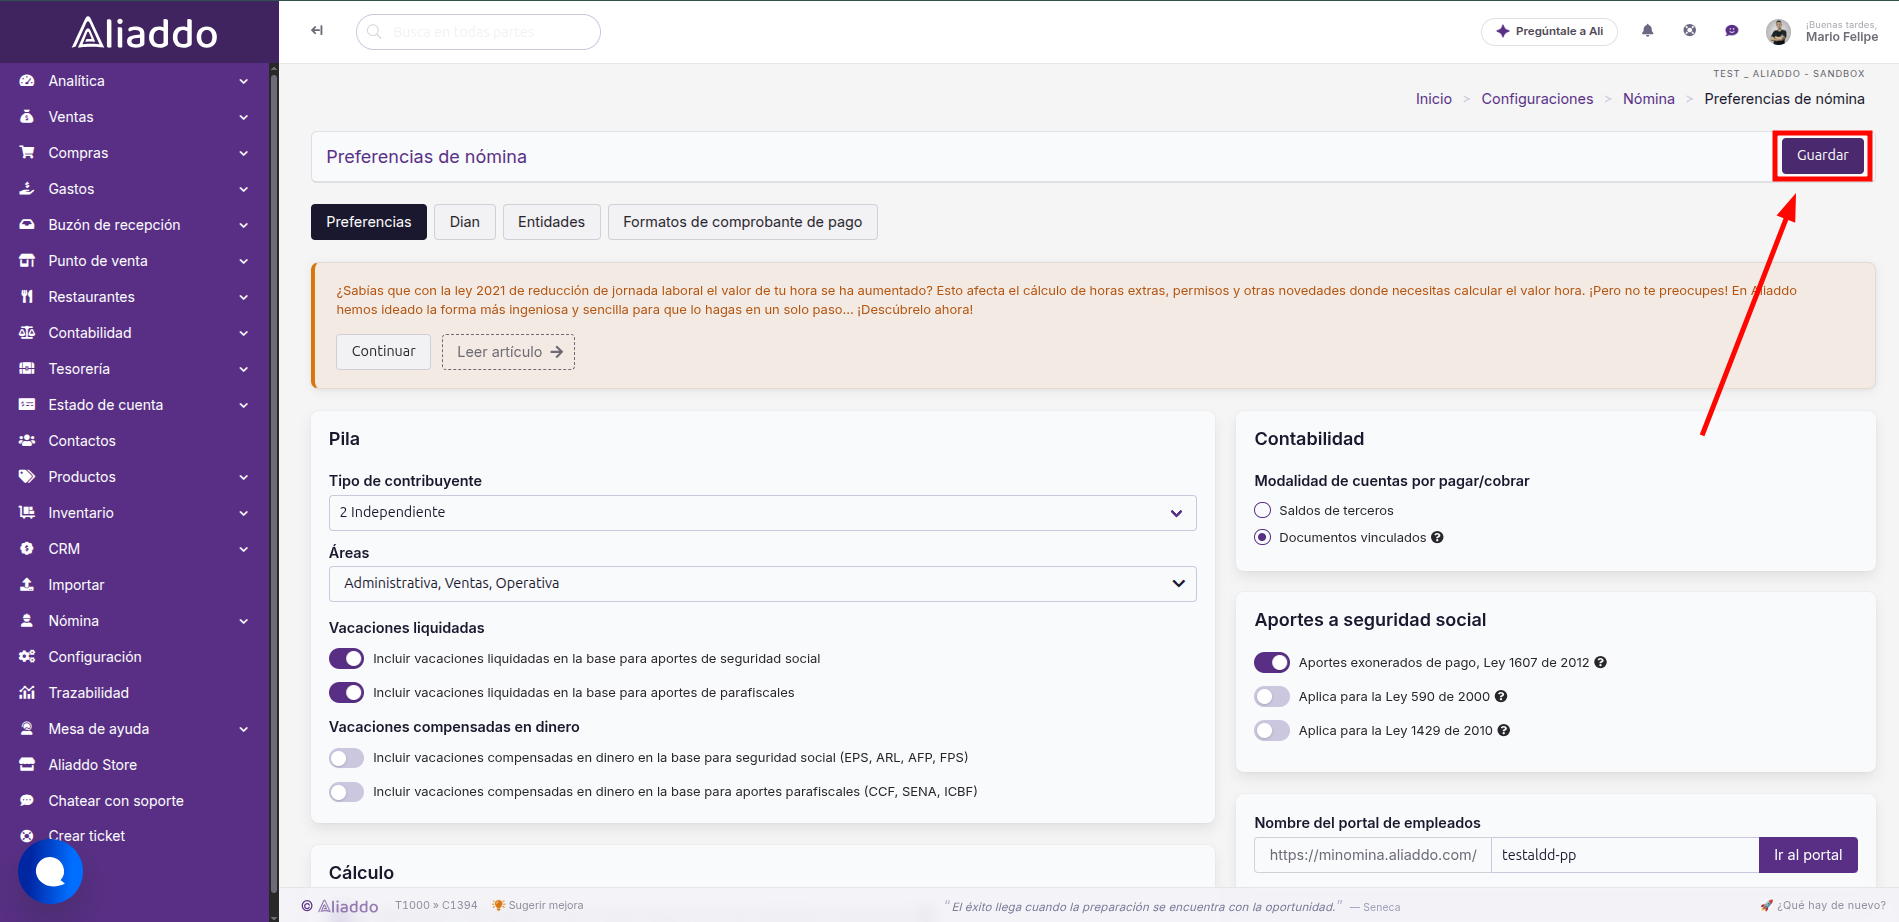Open the Áreas multi-select dropdown
The width and height of the screenshot is (1899, 922).
(x=763, y=584)
